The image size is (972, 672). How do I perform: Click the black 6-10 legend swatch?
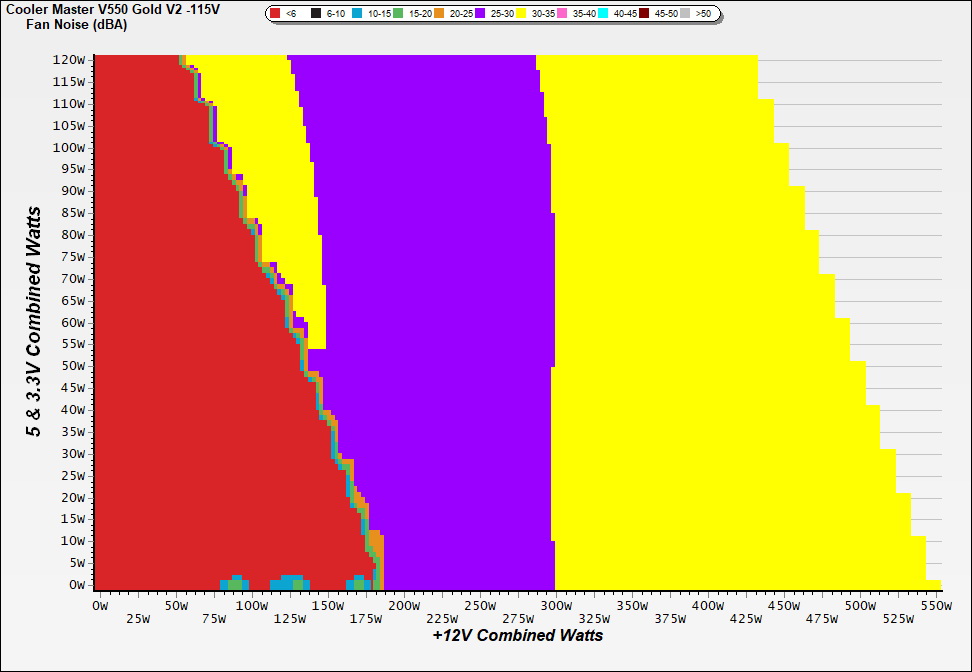pyautogui.click(x=317, y=14)
